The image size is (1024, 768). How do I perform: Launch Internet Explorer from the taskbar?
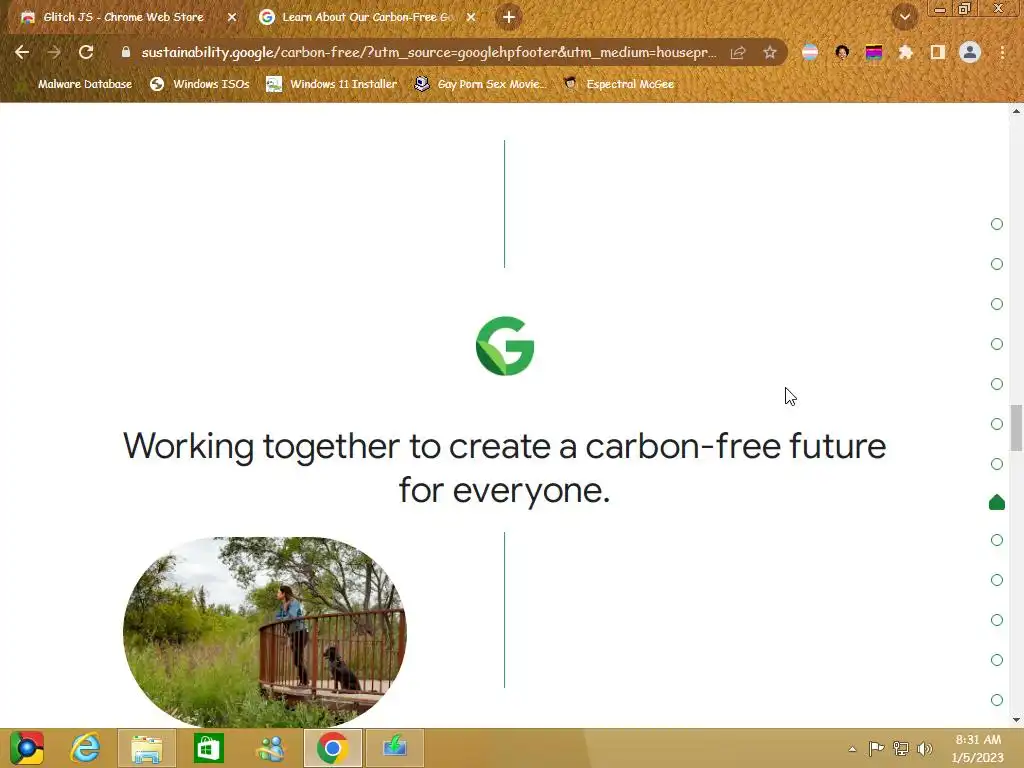(x=85, y=748)
